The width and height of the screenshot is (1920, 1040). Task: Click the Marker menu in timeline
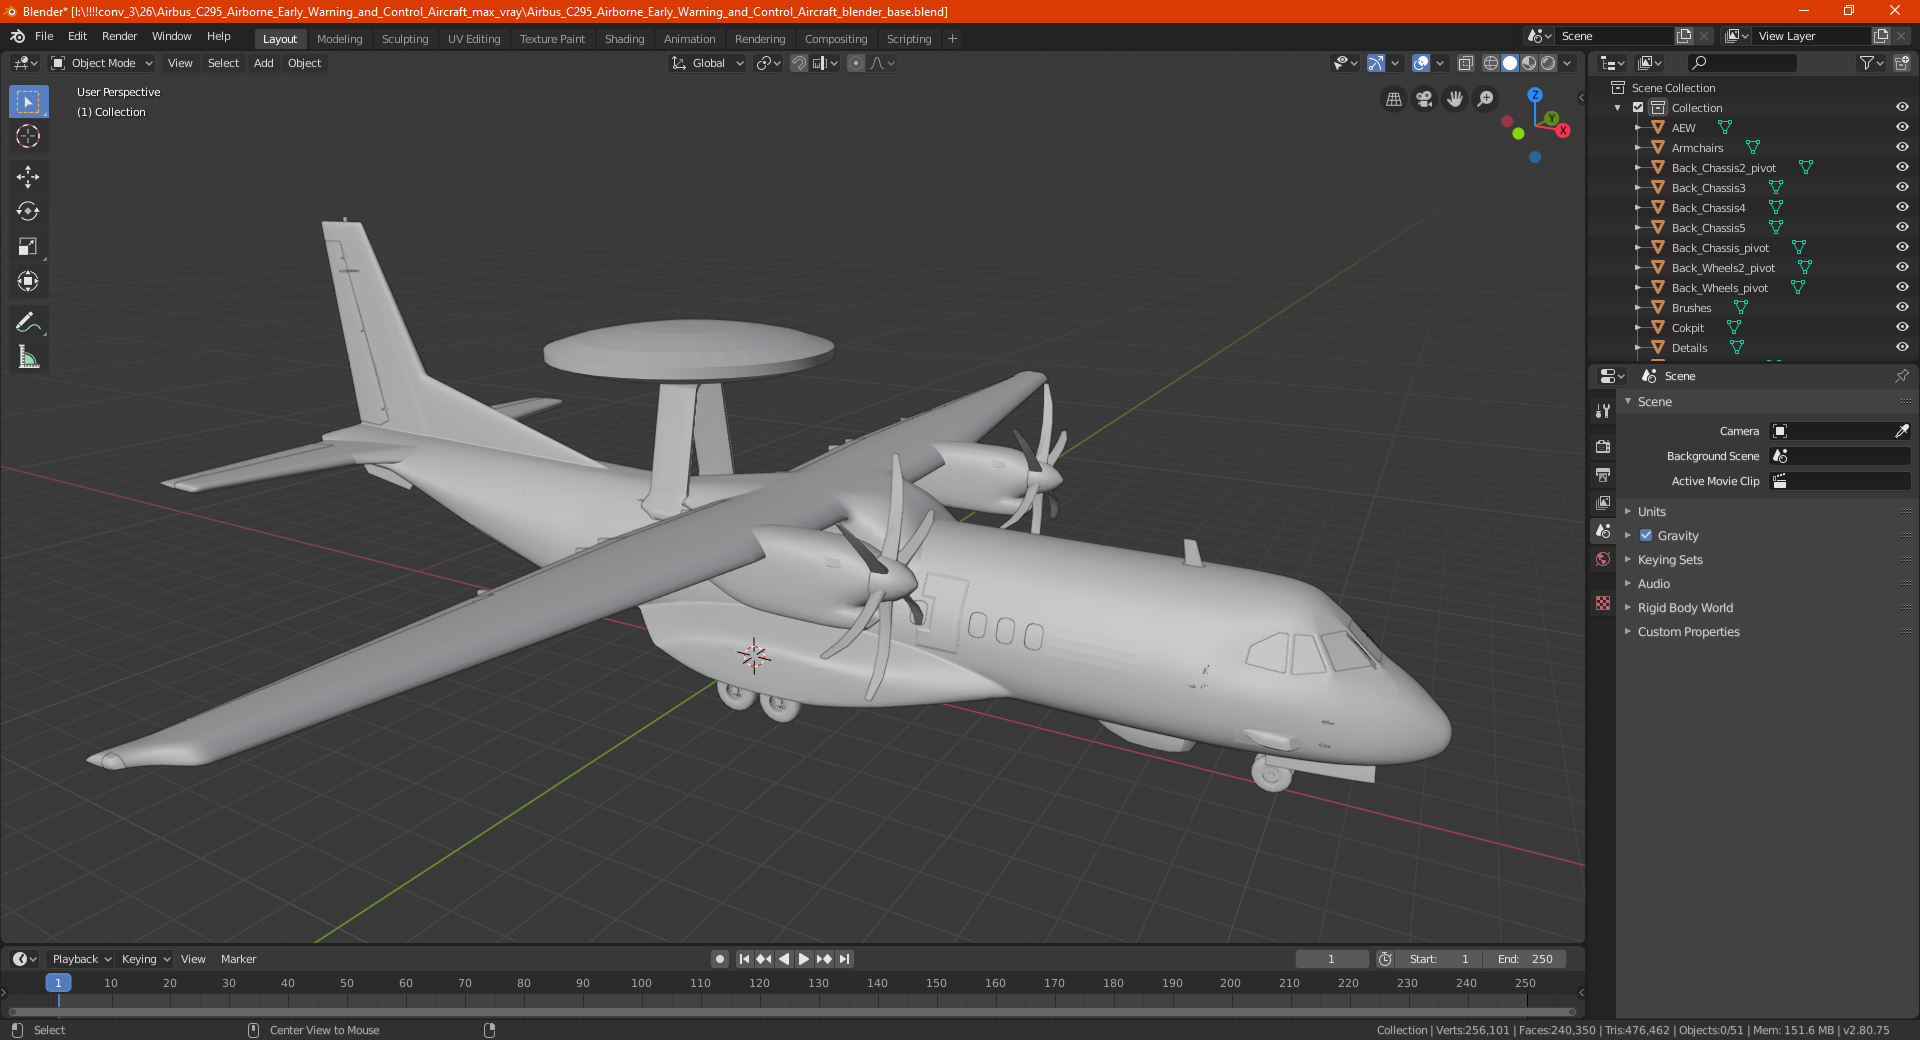pos(239,959)
